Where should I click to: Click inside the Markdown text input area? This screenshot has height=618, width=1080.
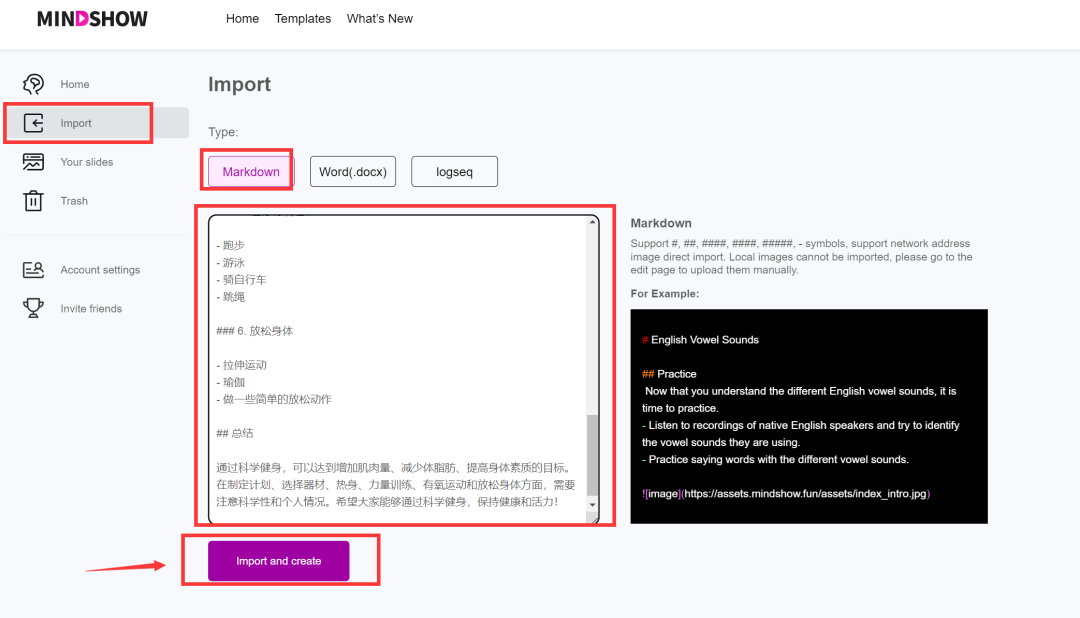pyautogui.click(x=400, y=360)
